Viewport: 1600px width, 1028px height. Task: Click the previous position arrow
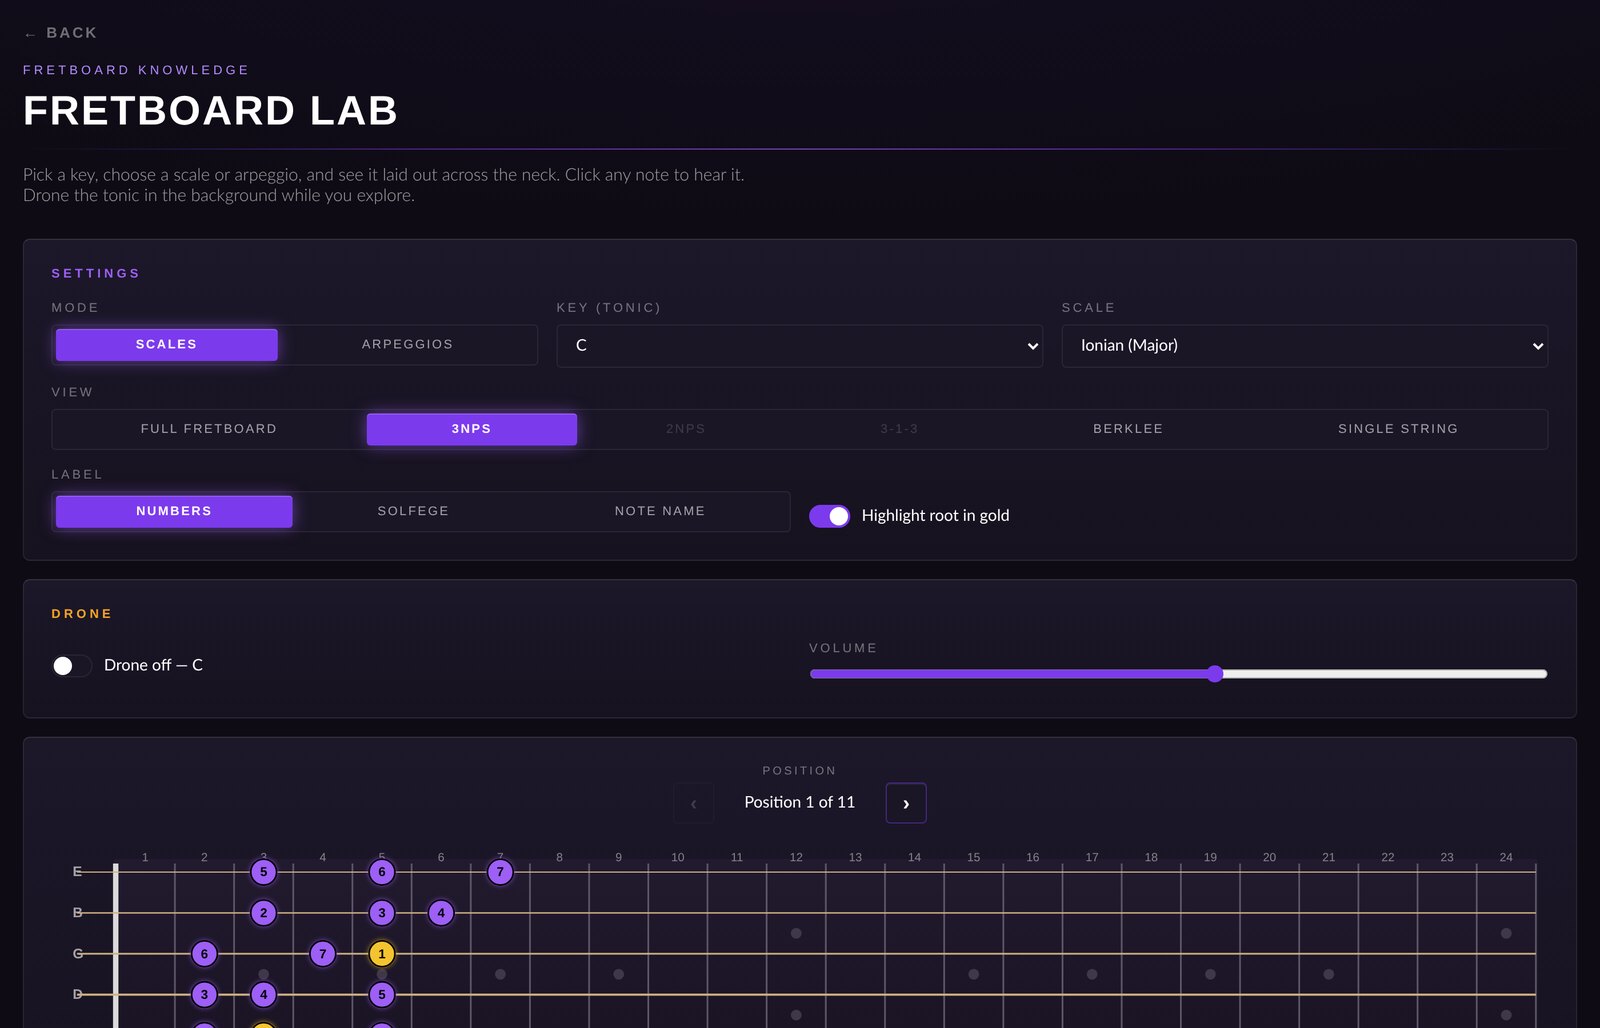click(x=694, y=803)
